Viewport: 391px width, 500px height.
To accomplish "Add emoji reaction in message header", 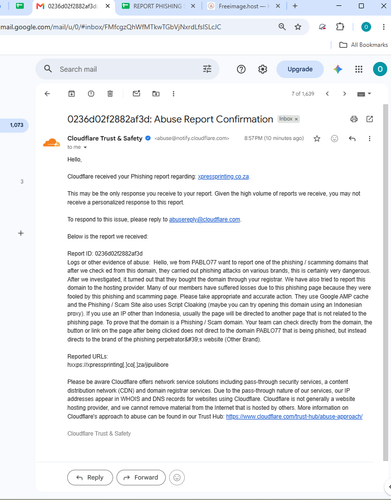I will [x=334, y=138].
